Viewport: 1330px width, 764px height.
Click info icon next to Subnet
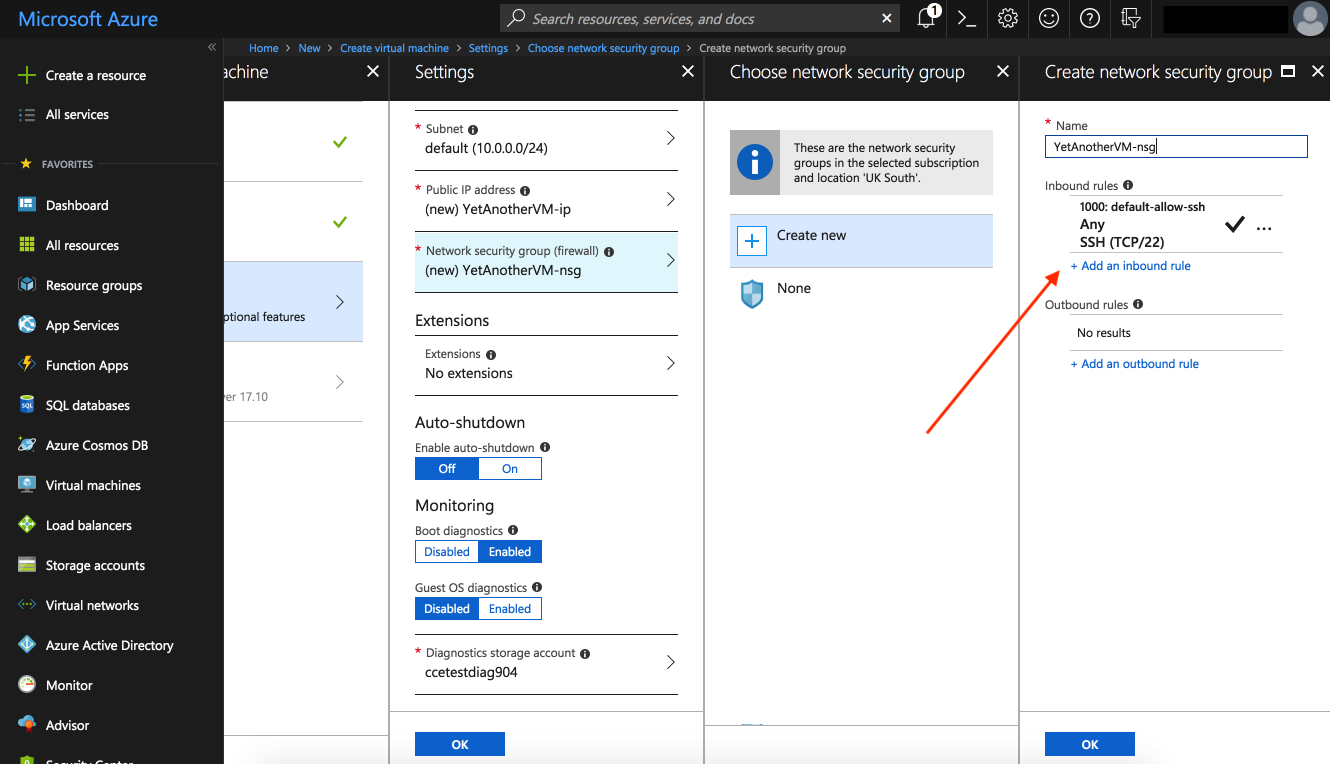pos(473,130)
